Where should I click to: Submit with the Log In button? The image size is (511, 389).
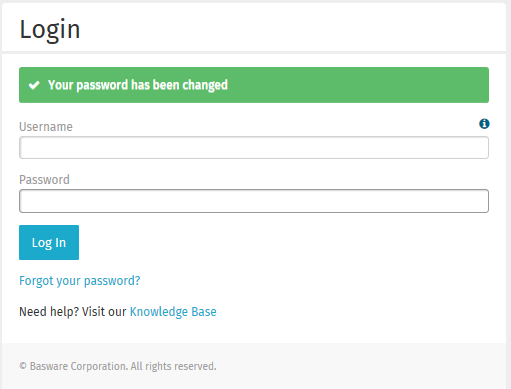coord(49,242)
